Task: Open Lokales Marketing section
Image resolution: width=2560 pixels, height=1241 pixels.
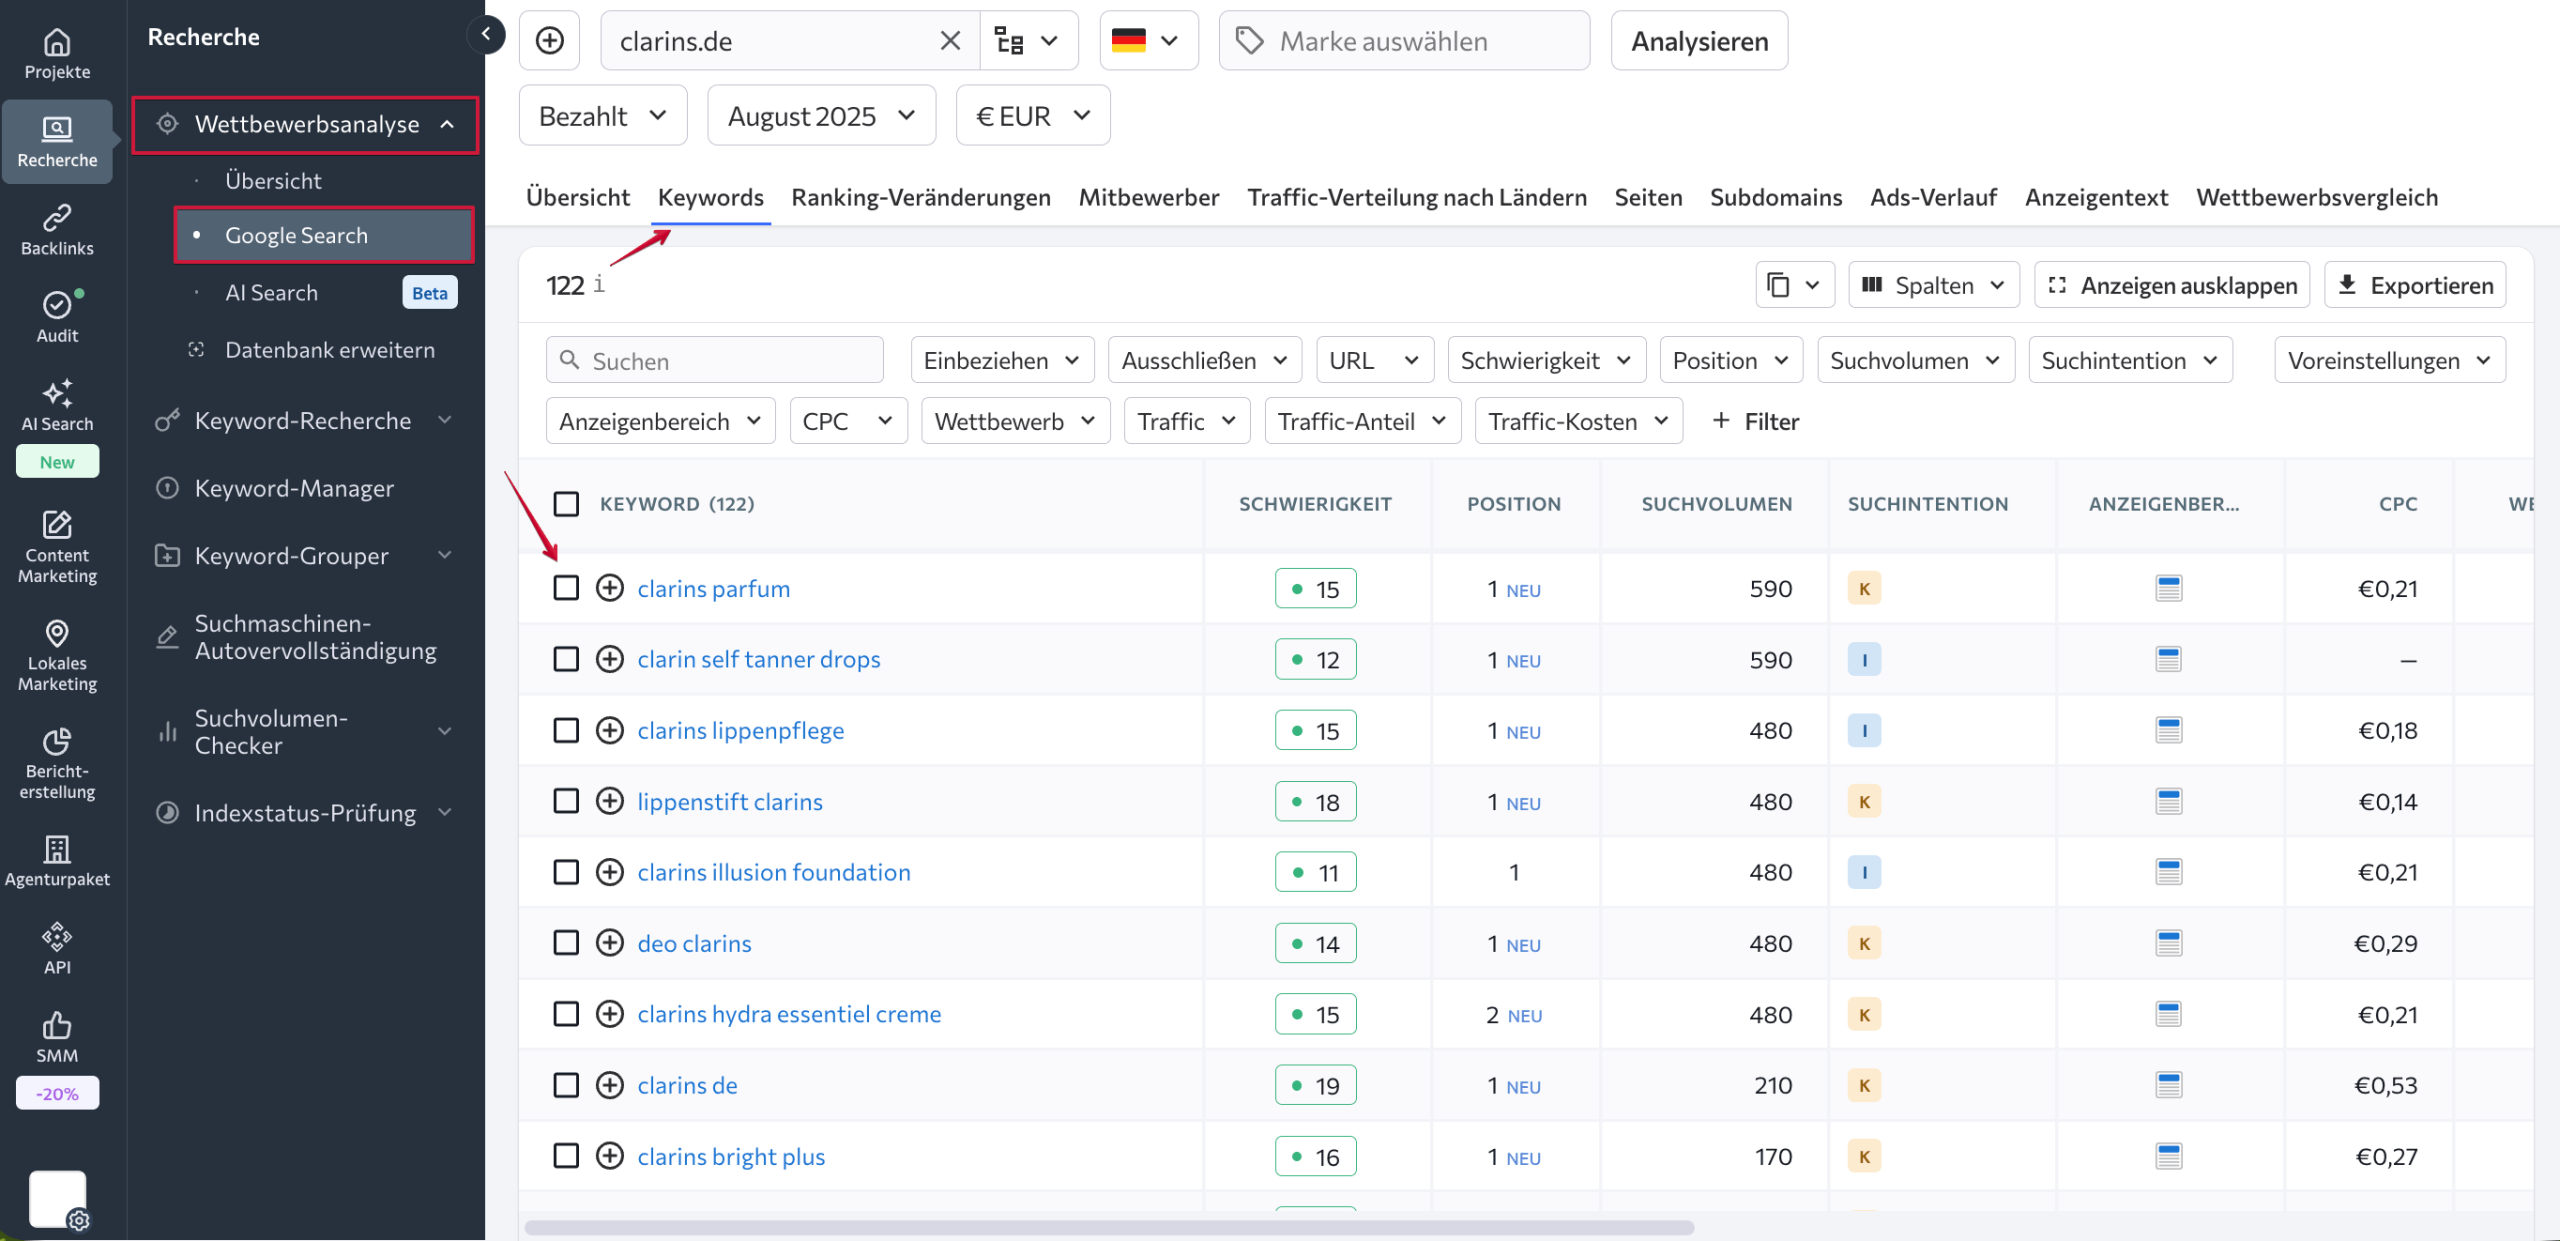Action: [57, 655]
